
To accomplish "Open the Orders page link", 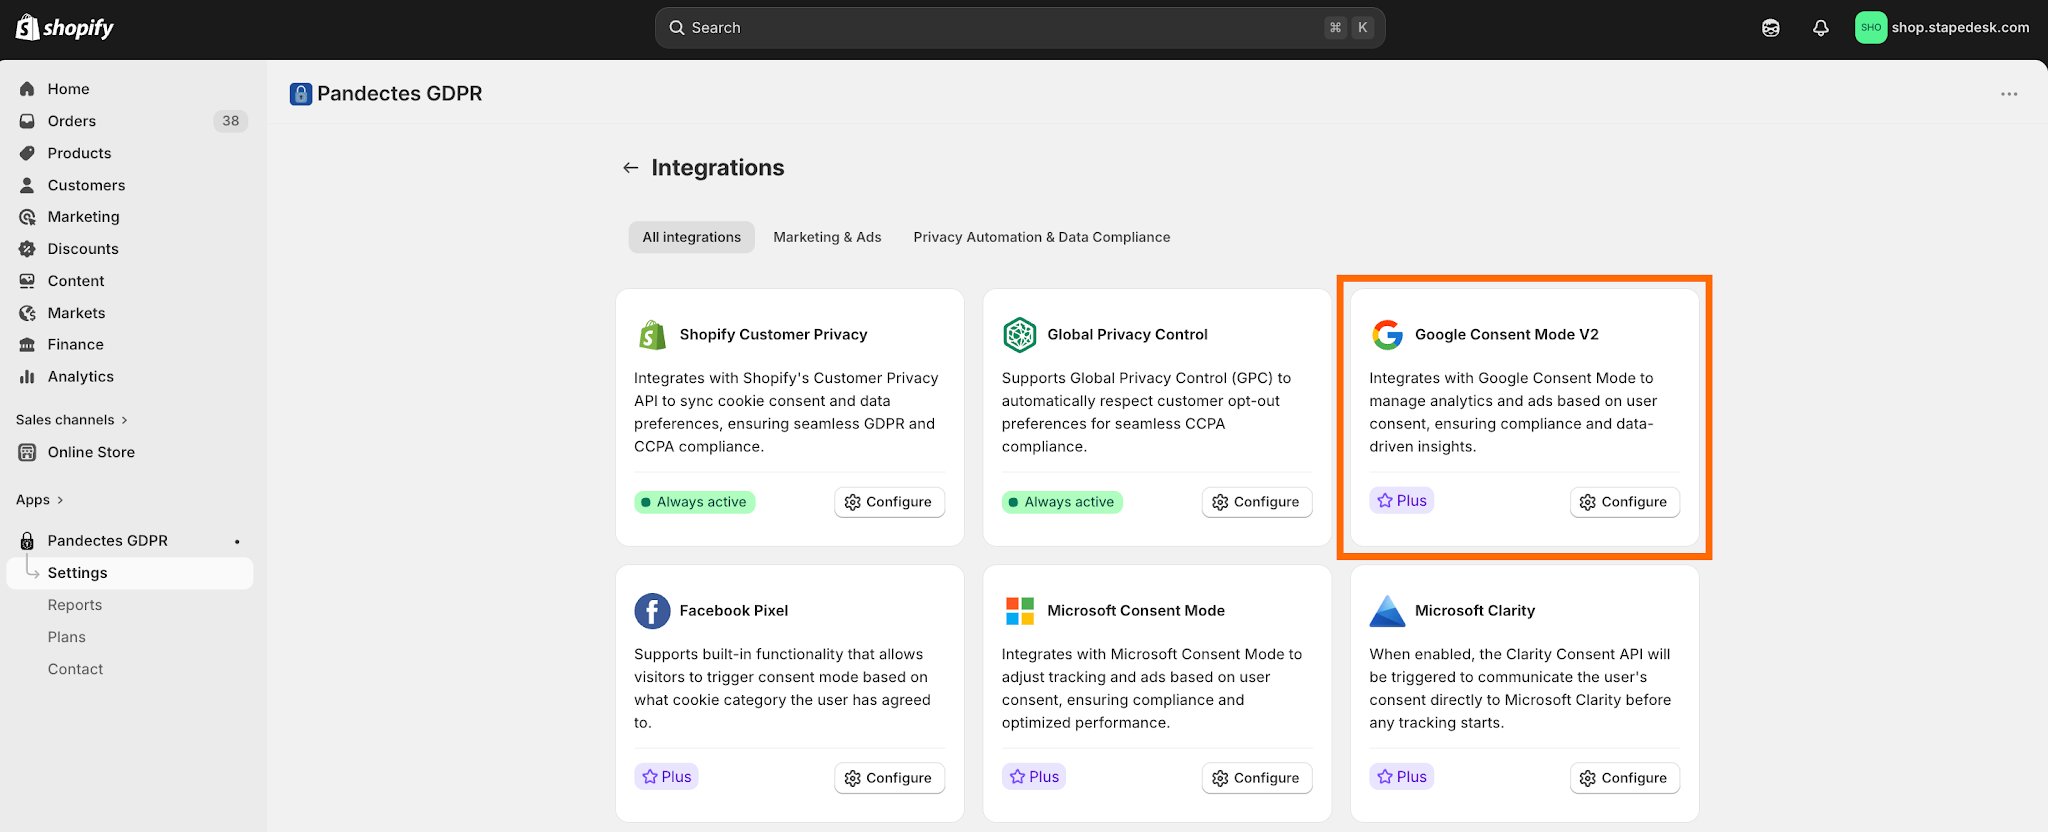I will pos(72,121).
